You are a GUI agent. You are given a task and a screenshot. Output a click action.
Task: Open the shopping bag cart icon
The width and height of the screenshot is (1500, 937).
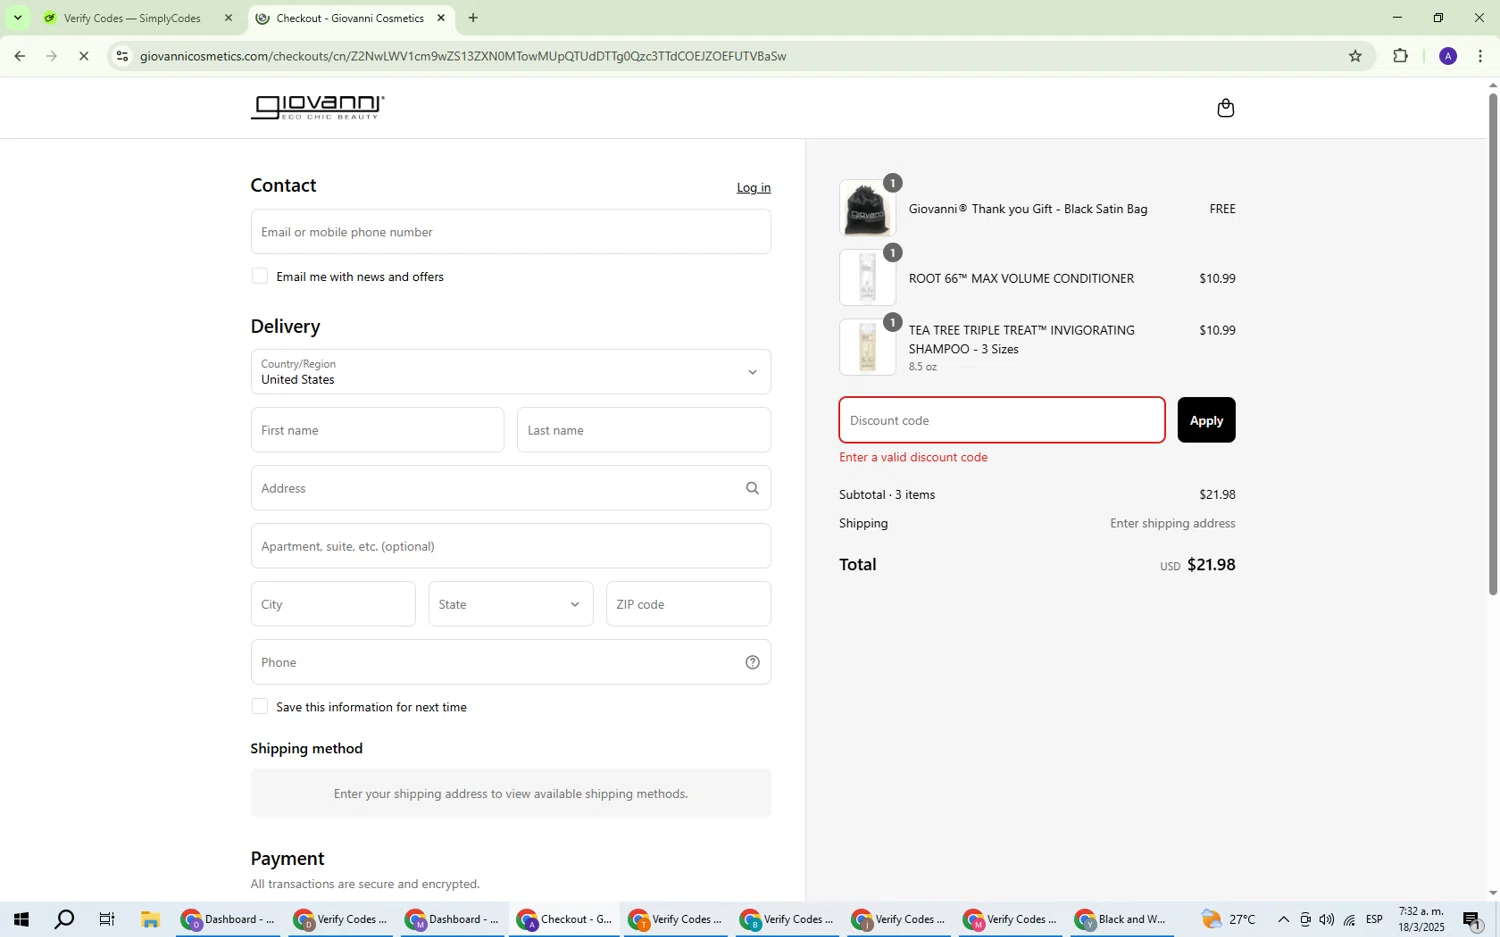pos(1225,108)
